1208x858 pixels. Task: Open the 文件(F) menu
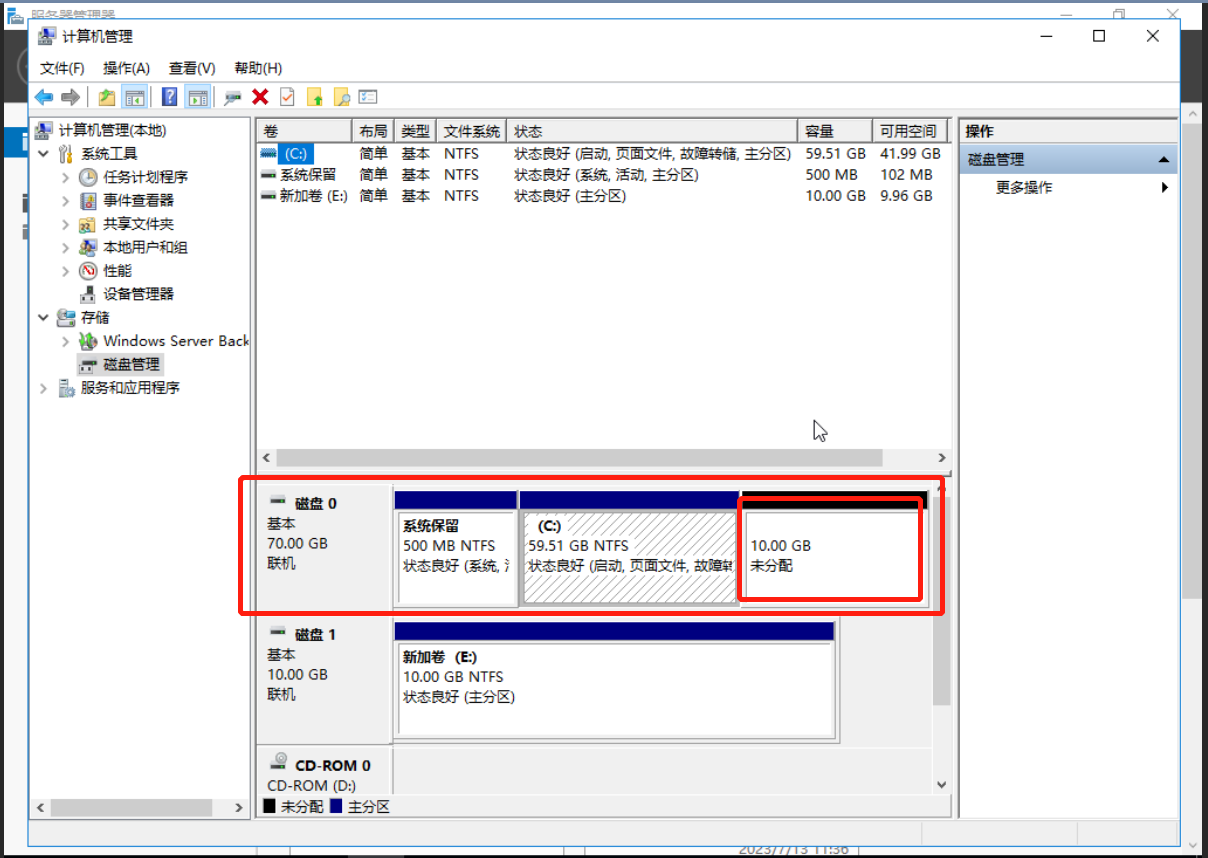(62, 68)
